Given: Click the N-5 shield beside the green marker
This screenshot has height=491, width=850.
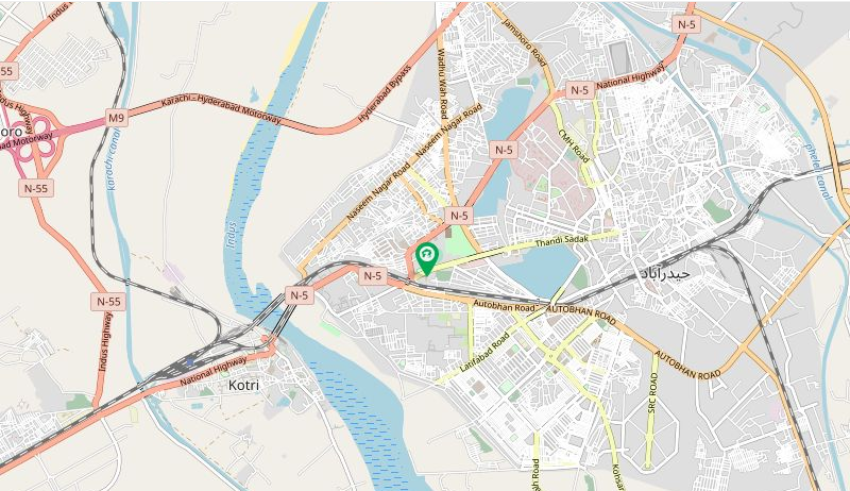Looking at the screenshot, I should 372,276.
